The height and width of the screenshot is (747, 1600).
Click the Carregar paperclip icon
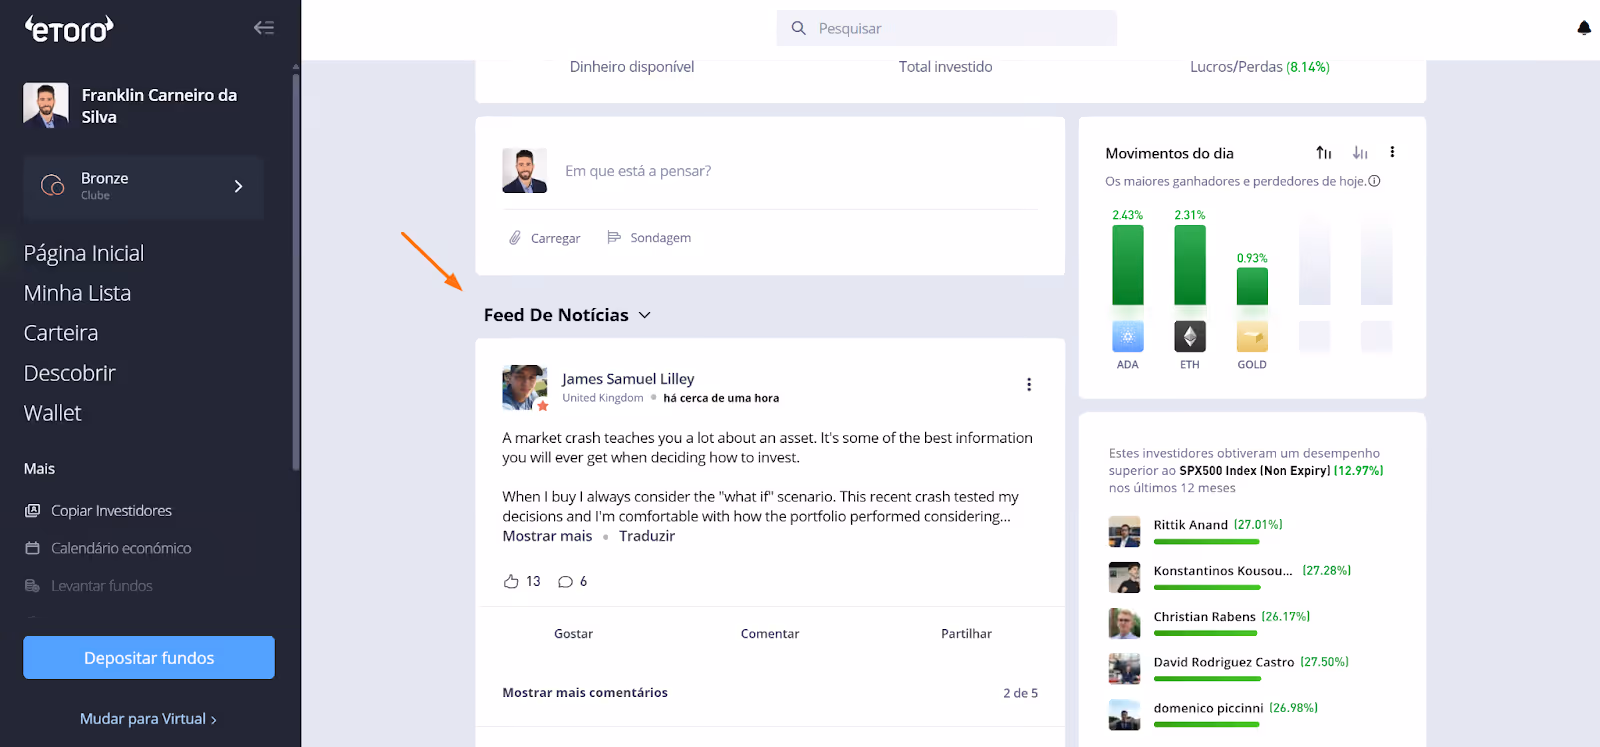coord(515,238)
